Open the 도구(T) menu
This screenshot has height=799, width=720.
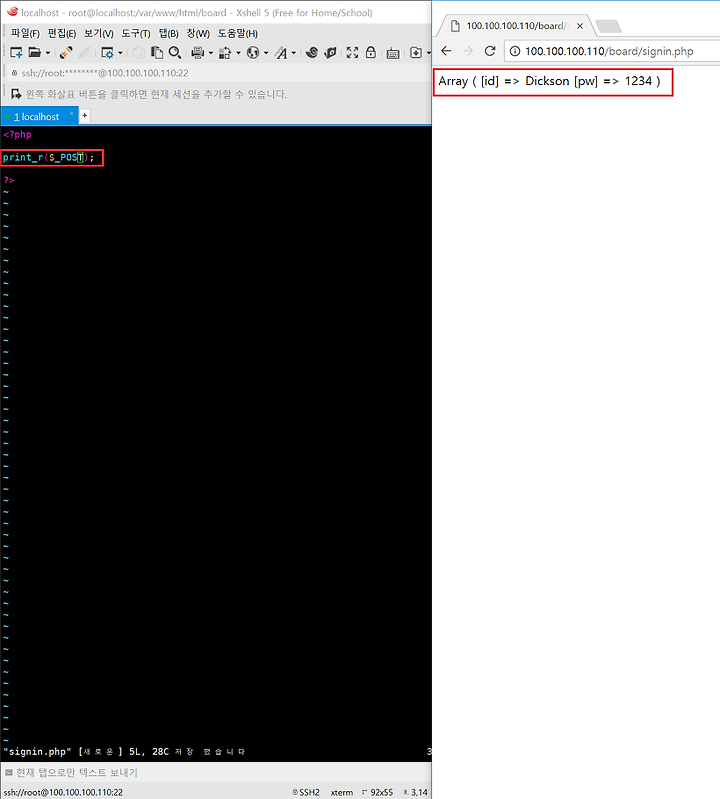tap(136, 34)
